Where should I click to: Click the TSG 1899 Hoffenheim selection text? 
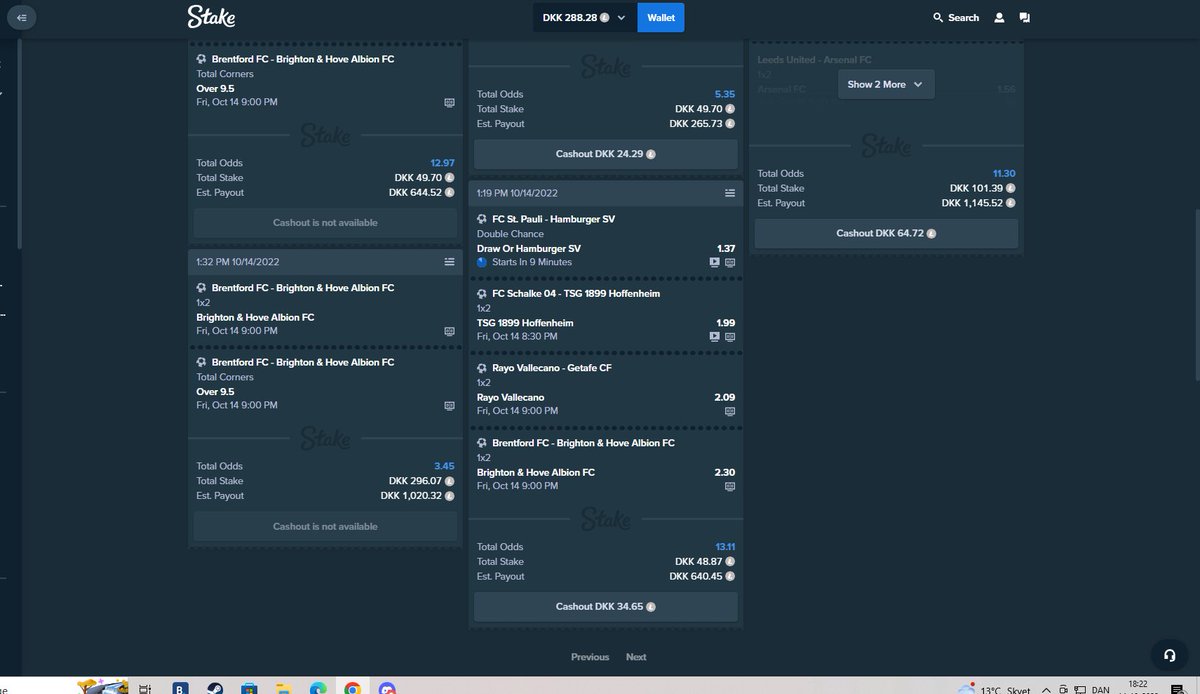525,323
